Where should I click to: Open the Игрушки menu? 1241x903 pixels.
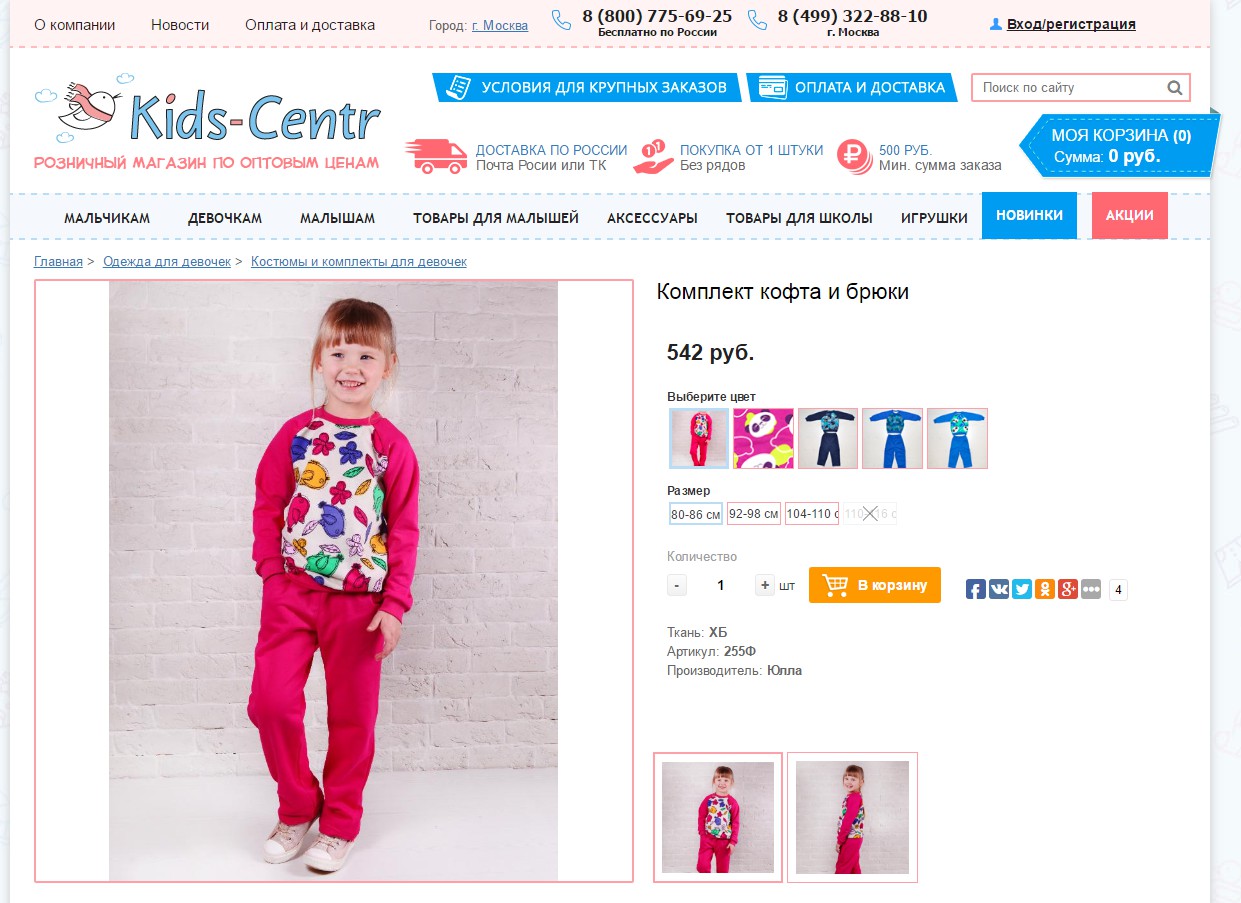click(x=934, y=217)
